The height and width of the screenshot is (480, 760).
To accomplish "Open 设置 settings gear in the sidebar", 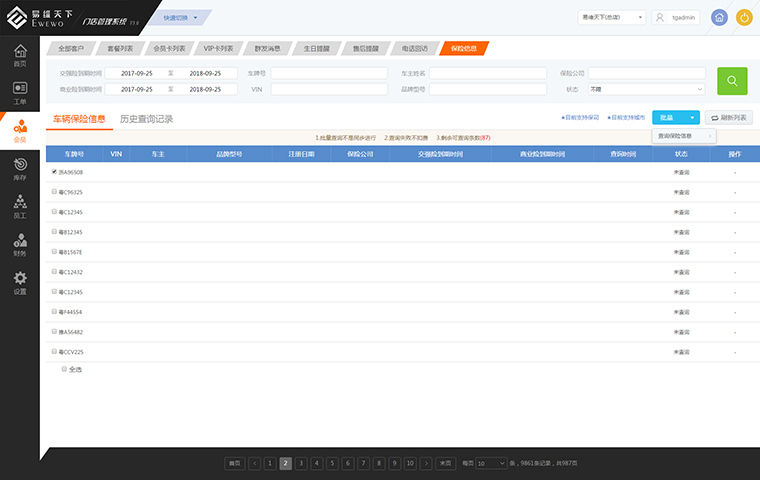I will click(20, 283).
